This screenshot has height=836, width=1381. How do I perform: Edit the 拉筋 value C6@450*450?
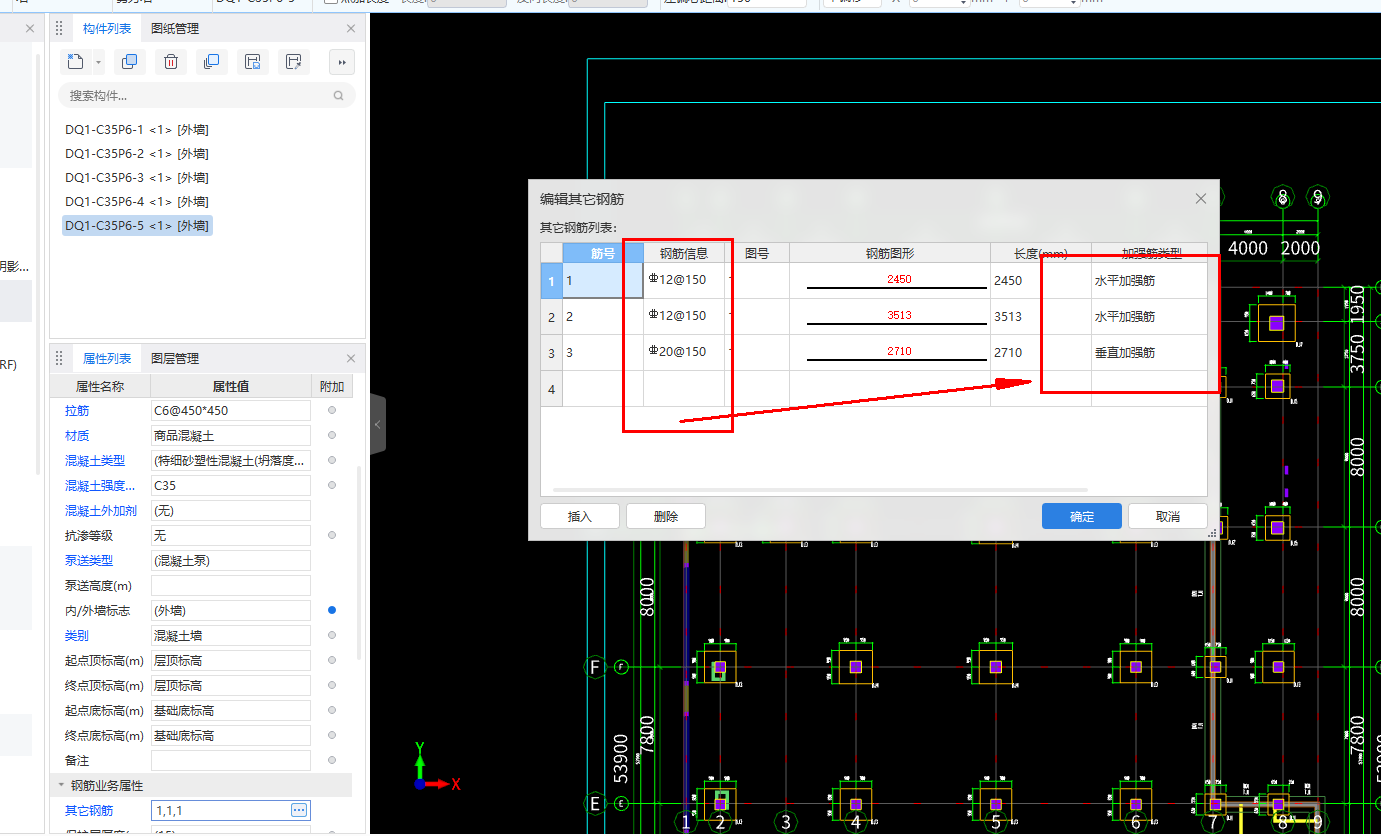point(230,410)
